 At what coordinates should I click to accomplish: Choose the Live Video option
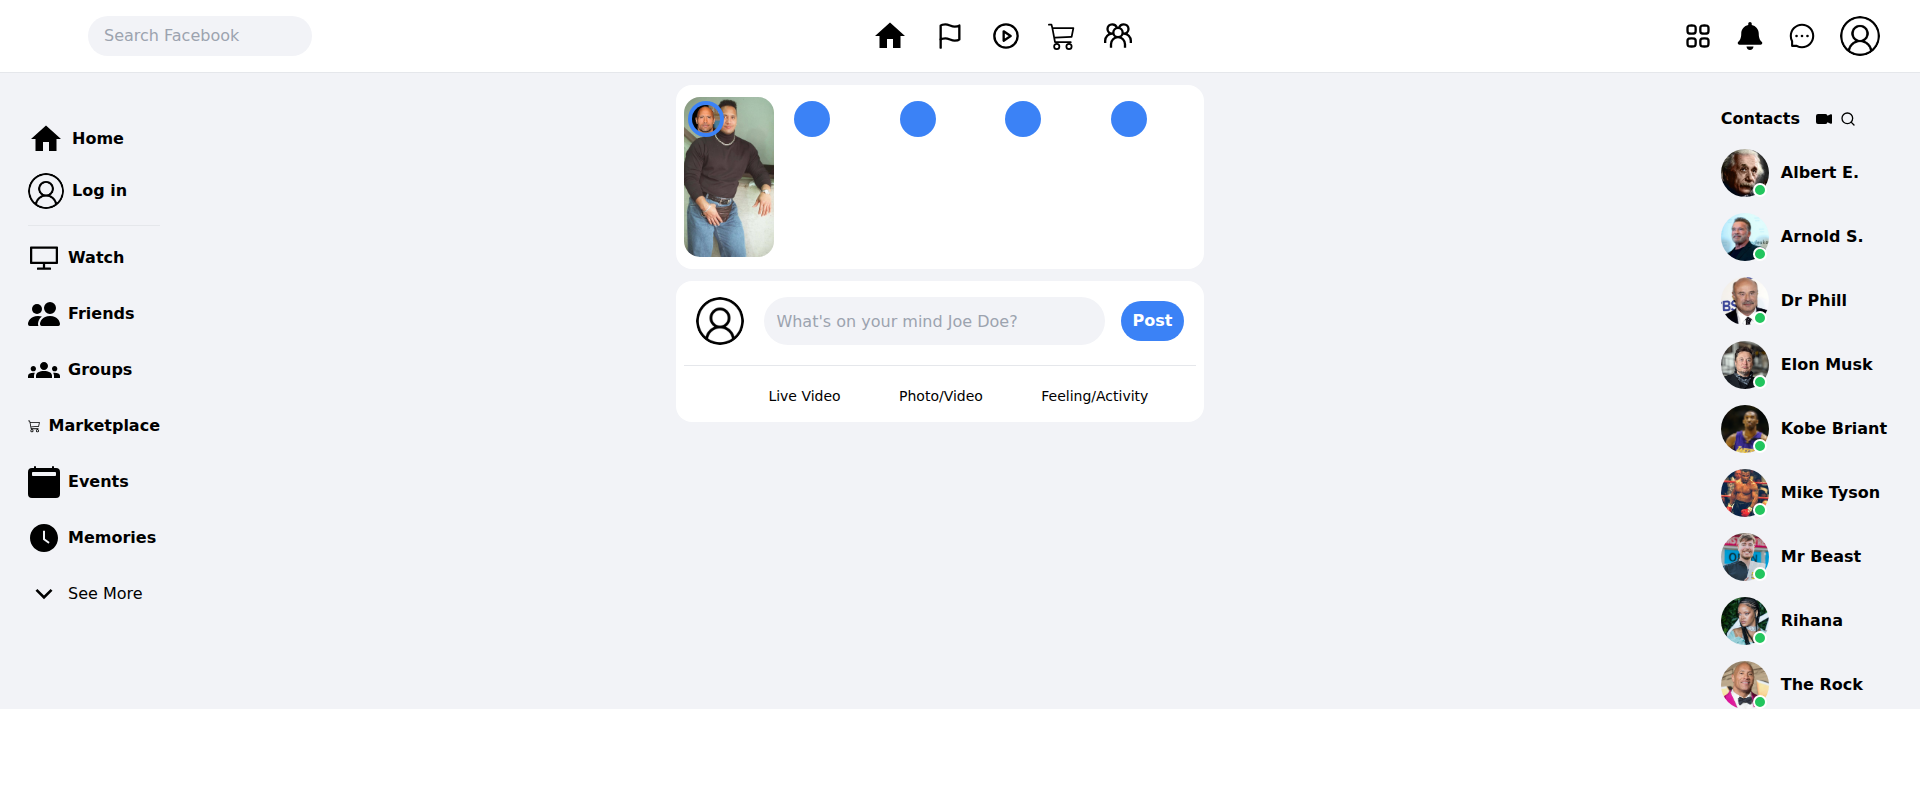[x=804, y=396]
